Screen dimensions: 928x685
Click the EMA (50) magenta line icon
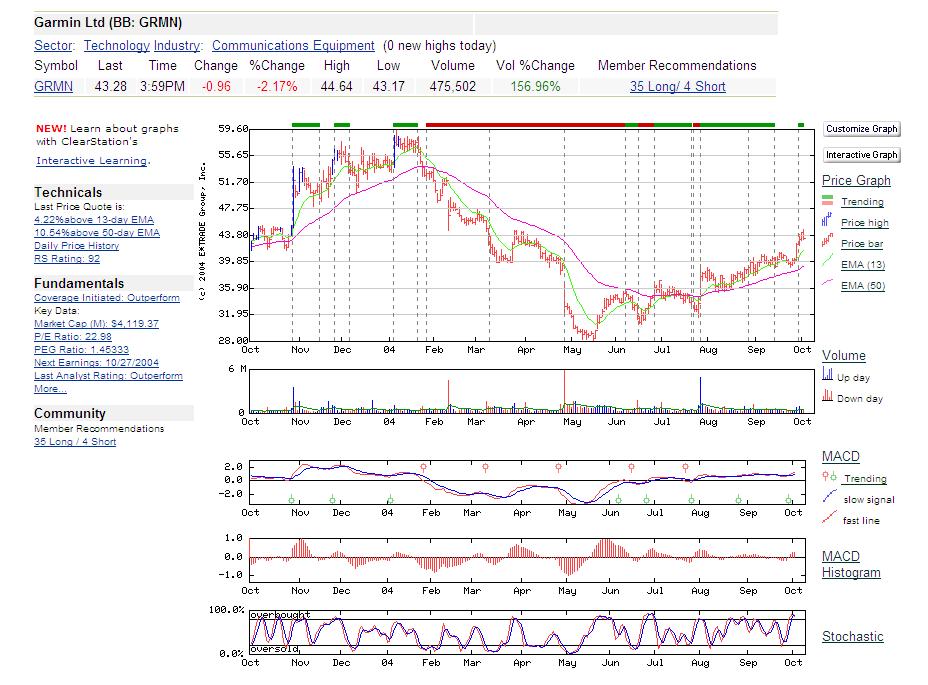(827, 285)
